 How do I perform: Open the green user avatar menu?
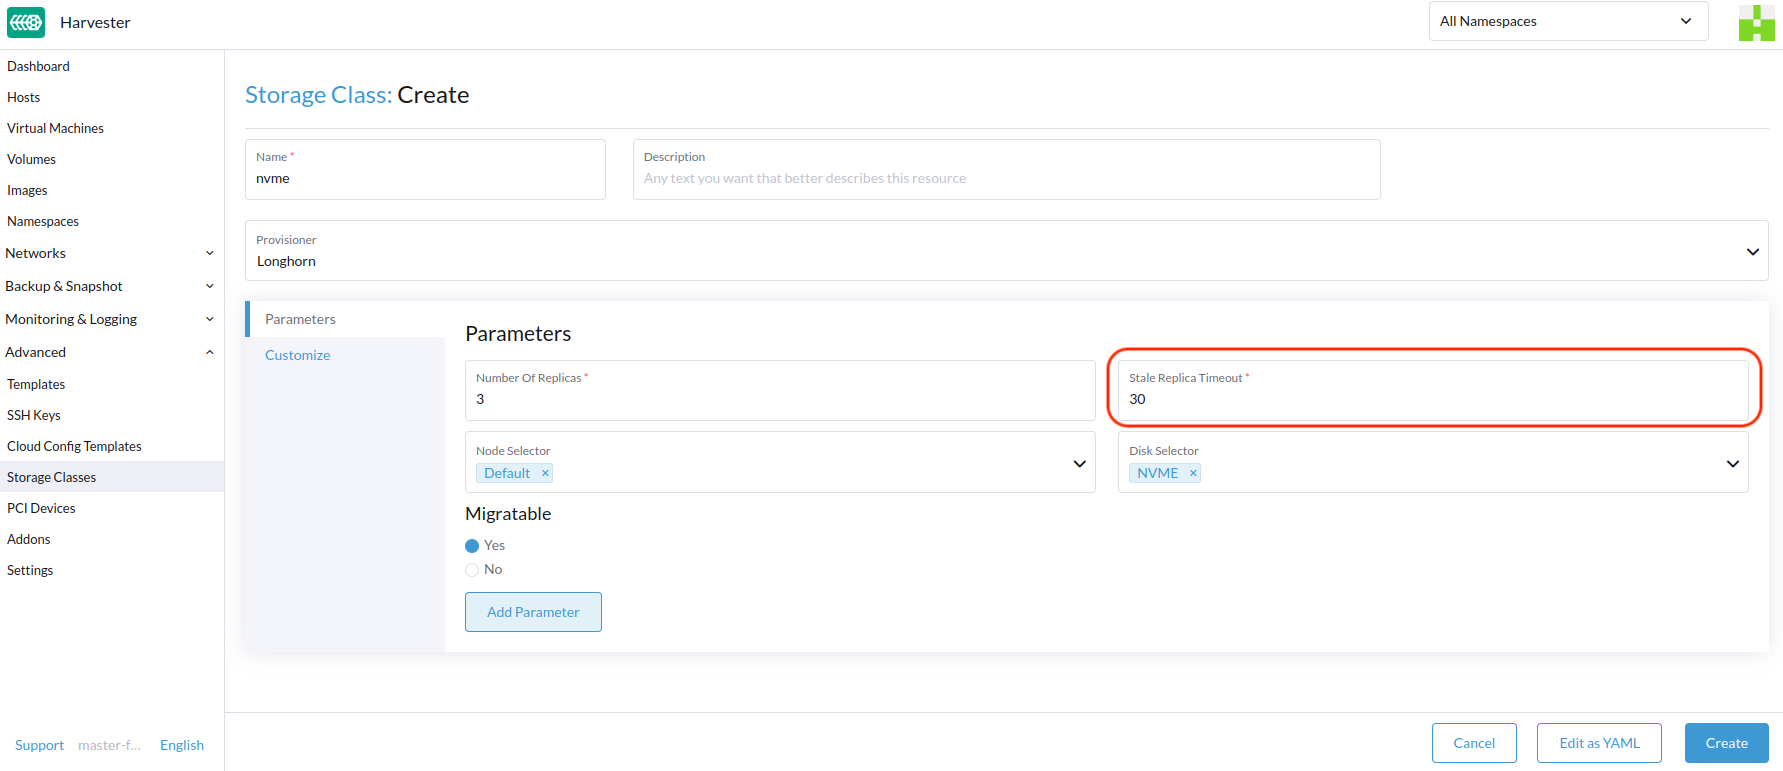click(x=1756, y=22)
